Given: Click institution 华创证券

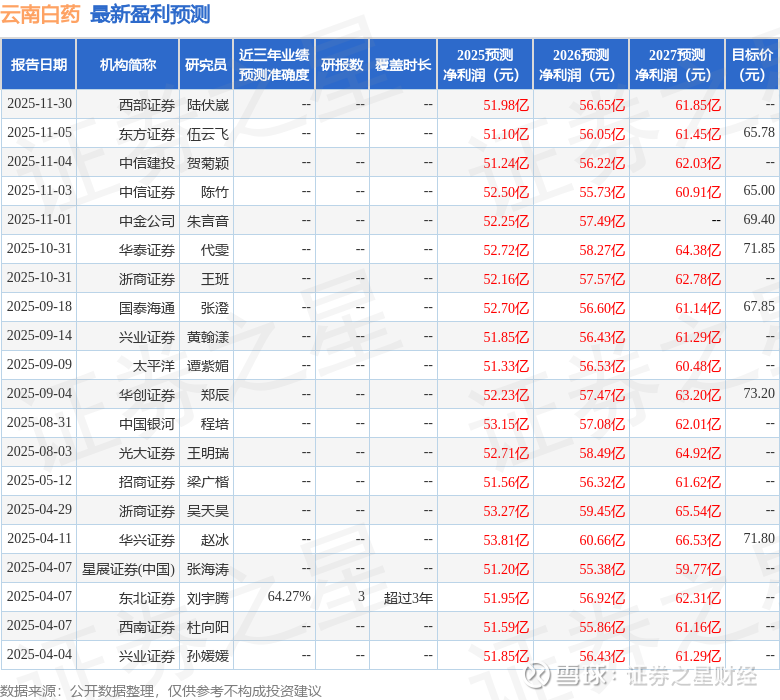Looking at the screenshot, I should (x=147, y=395).
